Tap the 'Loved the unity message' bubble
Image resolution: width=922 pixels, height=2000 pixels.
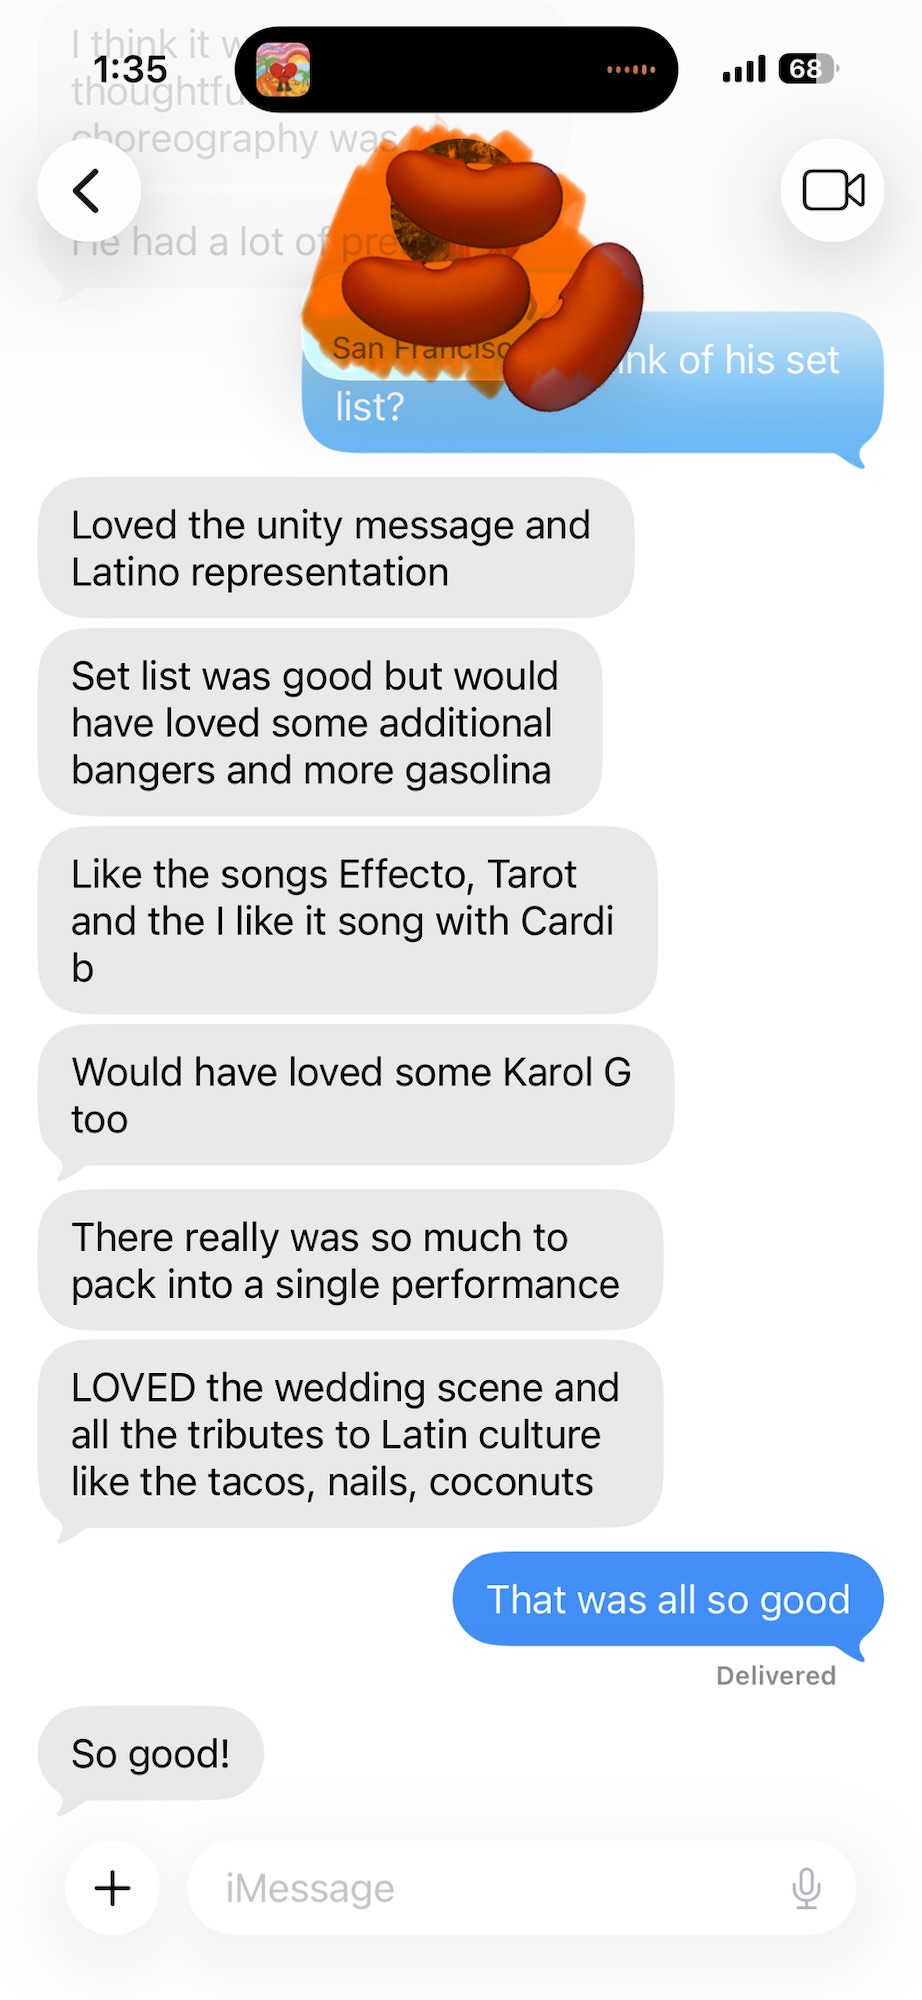pos(336,548)
